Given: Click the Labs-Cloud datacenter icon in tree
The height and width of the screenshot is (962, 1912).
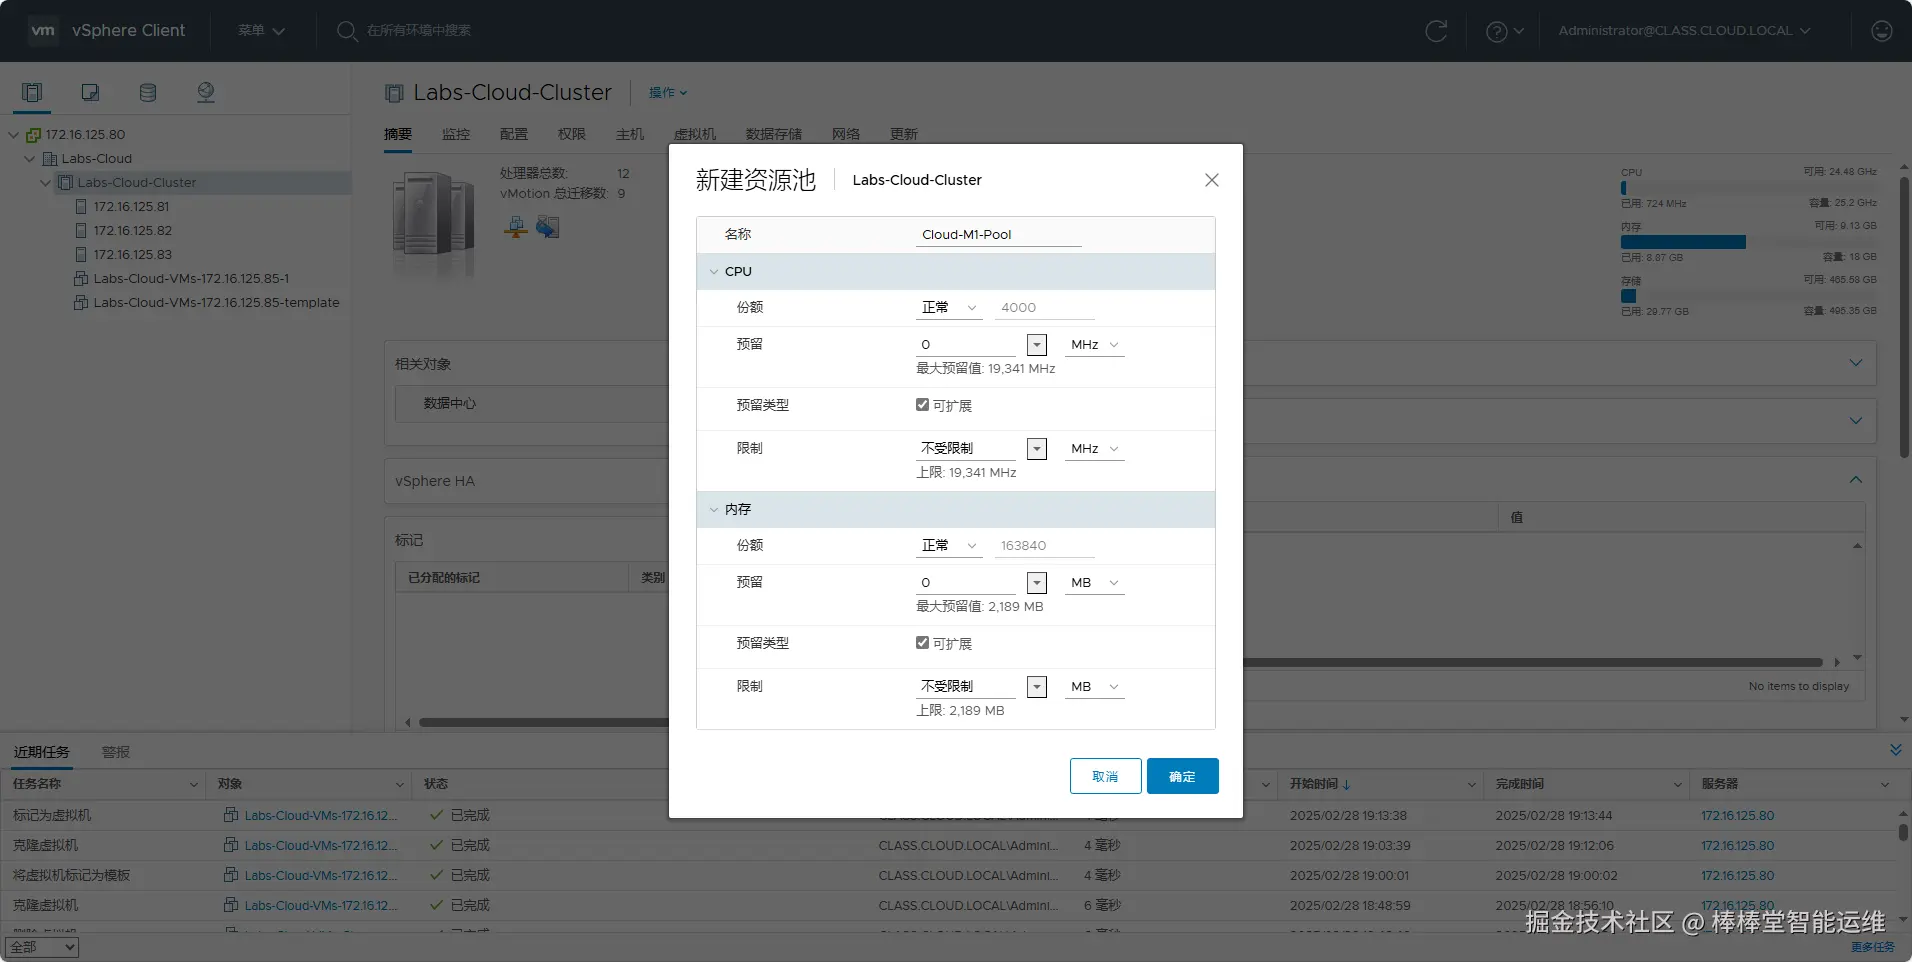Looking at the screenshot, I should (x=50, y=159).
